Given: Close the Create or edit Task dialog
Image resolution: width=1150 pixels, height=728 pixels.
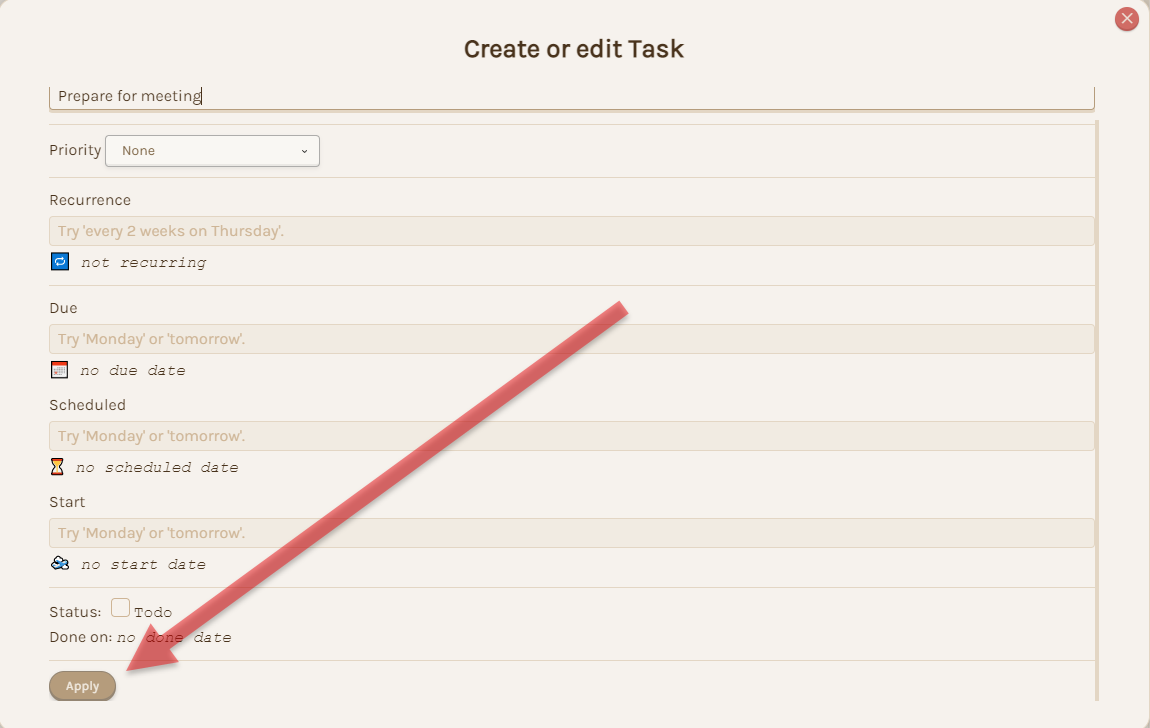Looking at the screenshot, I should tap(1127, 18).
